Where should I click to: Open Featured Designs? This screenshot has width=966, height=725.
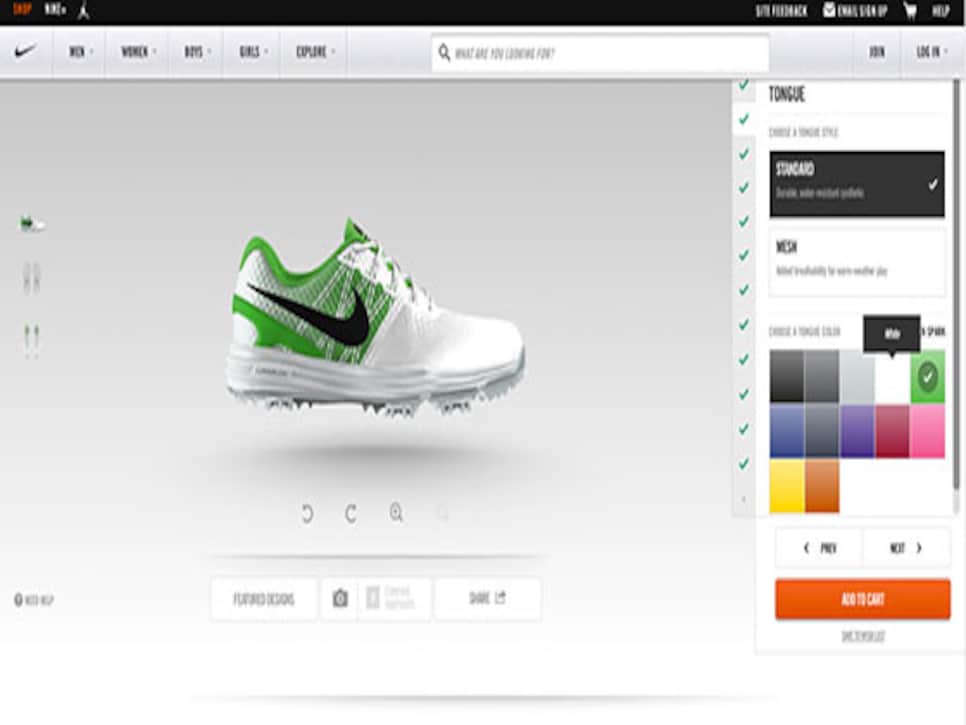pyautogui.click(x=264, y=598)
